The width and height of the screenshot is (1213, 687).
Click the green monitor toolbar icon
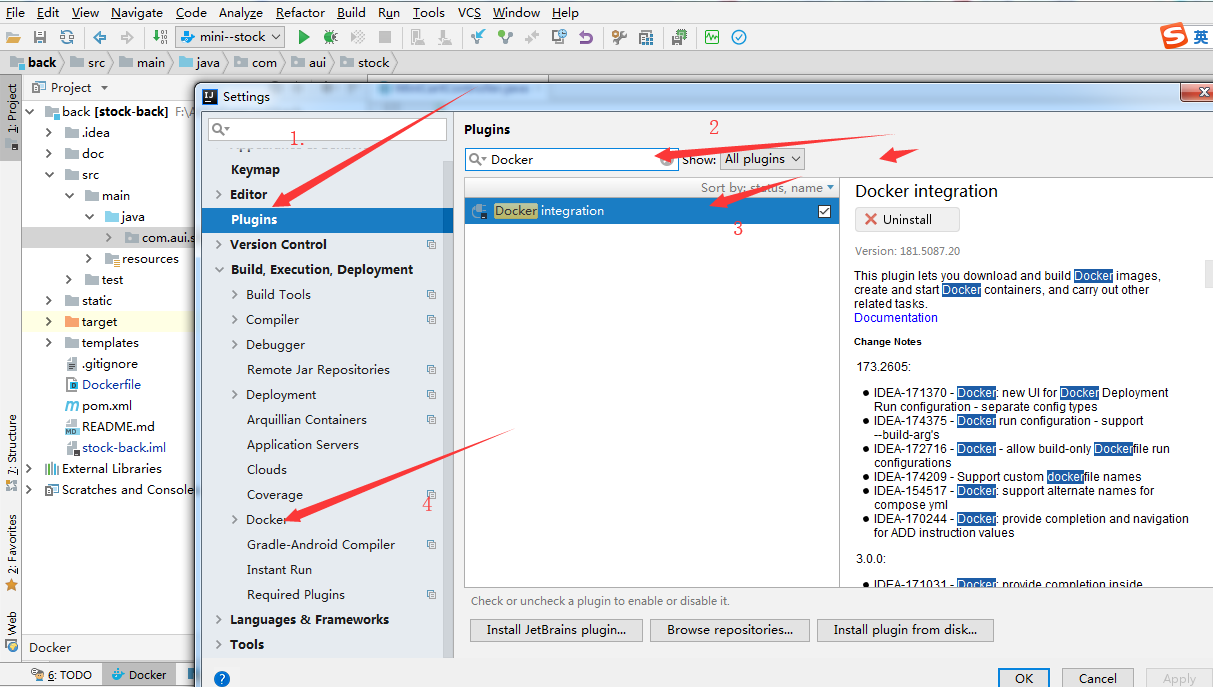712,37
